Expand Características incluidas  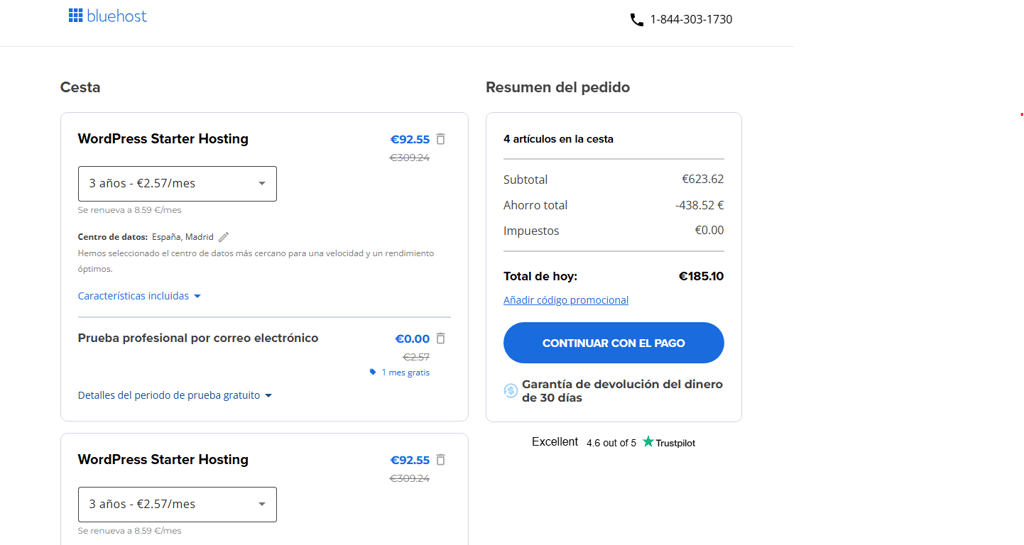click(139, 296)
